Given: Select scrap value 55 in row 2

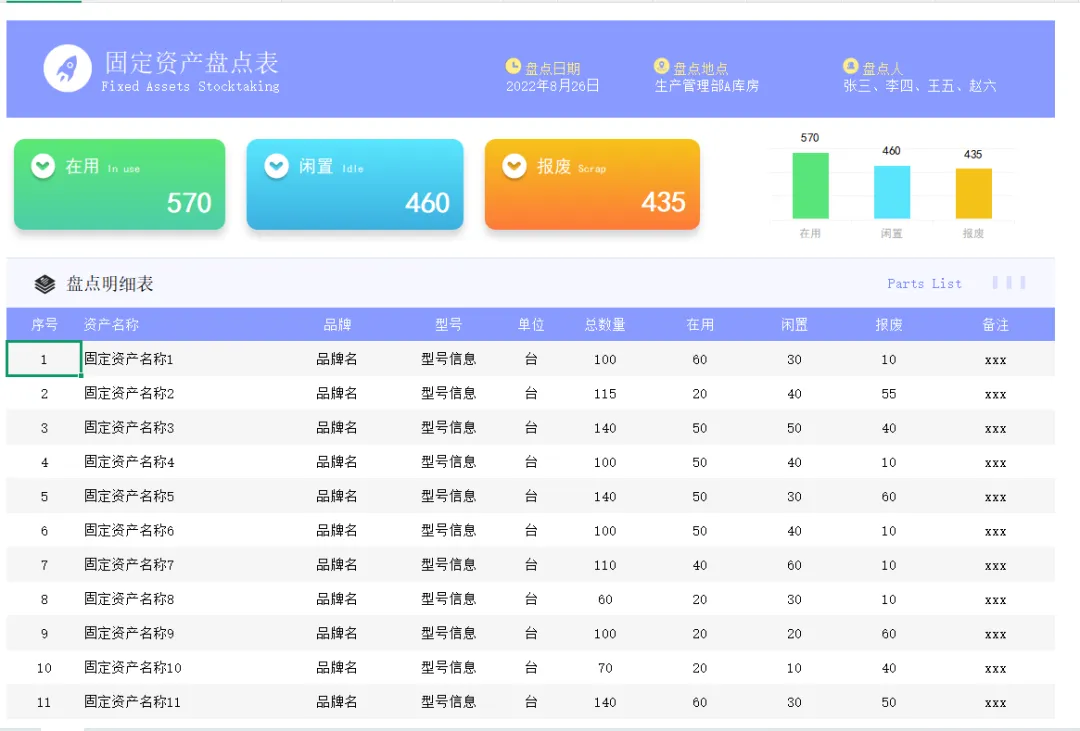Looking at the screenshot, I should tap(889, 394).
